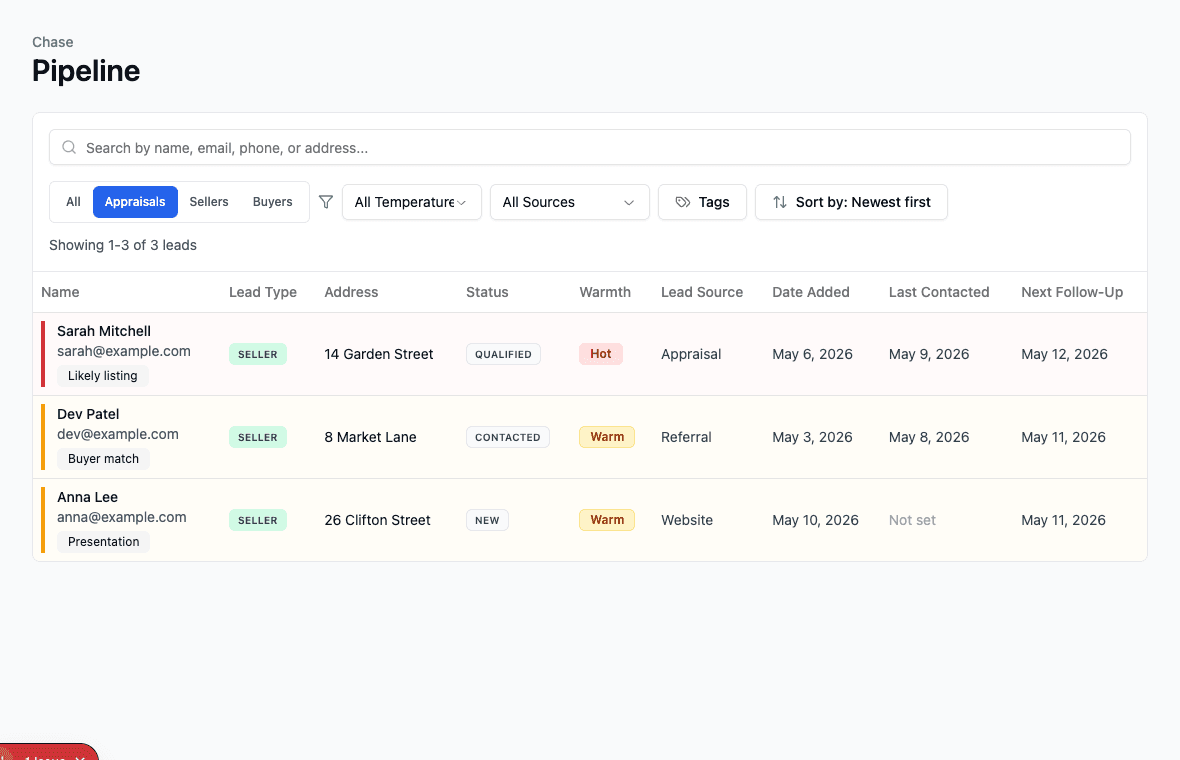Open the All Sources dropdown

(570, 202)
